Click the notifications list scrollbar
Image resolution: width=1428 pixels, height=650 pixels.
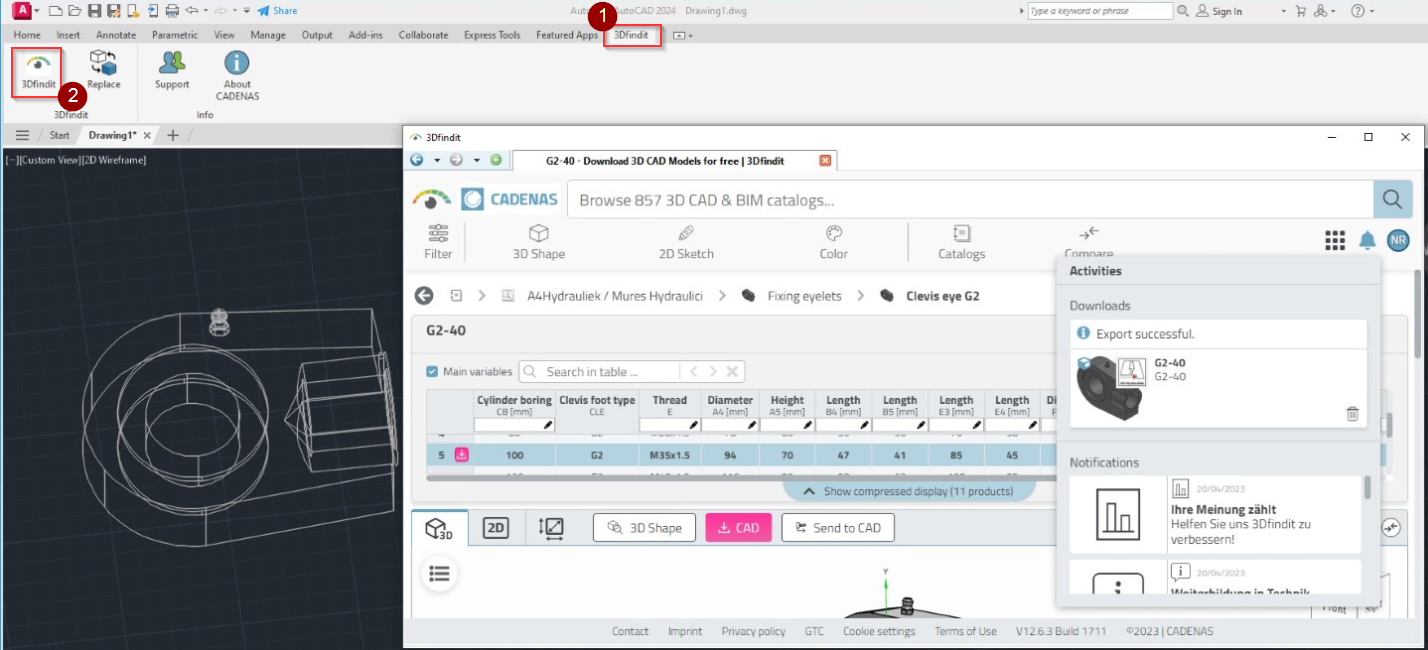pos(1367,487)
